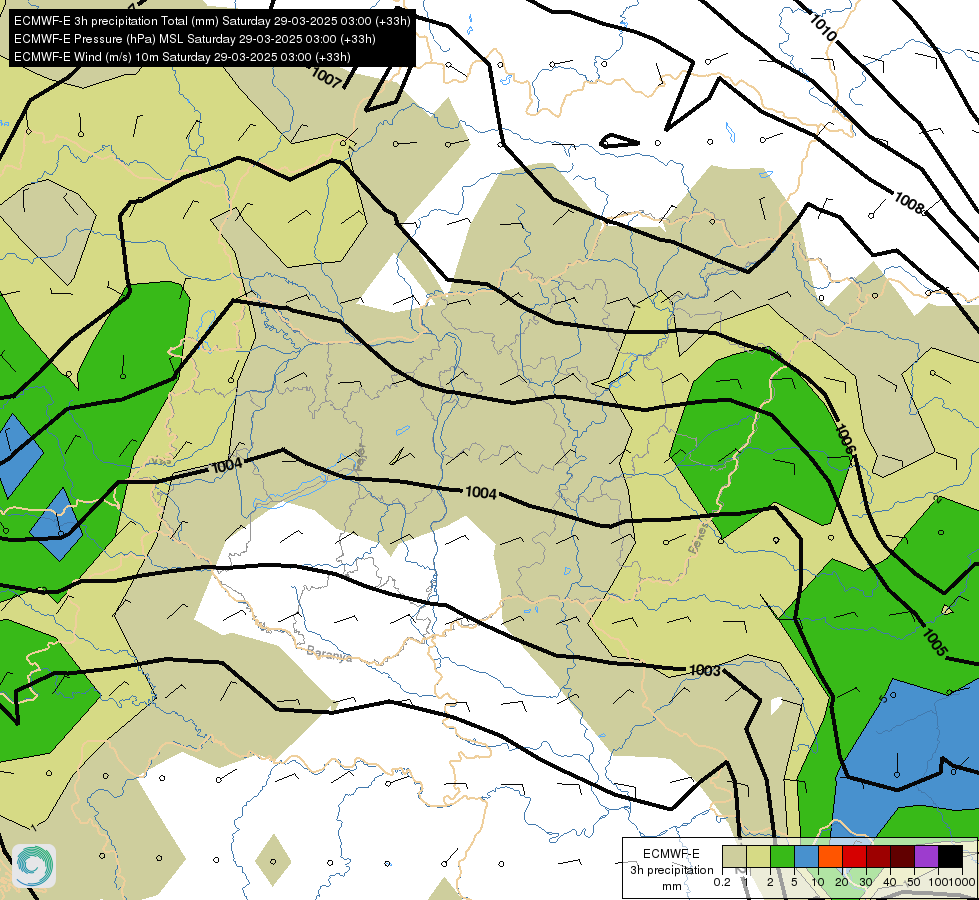Pick the purple 50–100 mm legend swatch
Viewport: 979px width, 900px height.
(927, 856)
